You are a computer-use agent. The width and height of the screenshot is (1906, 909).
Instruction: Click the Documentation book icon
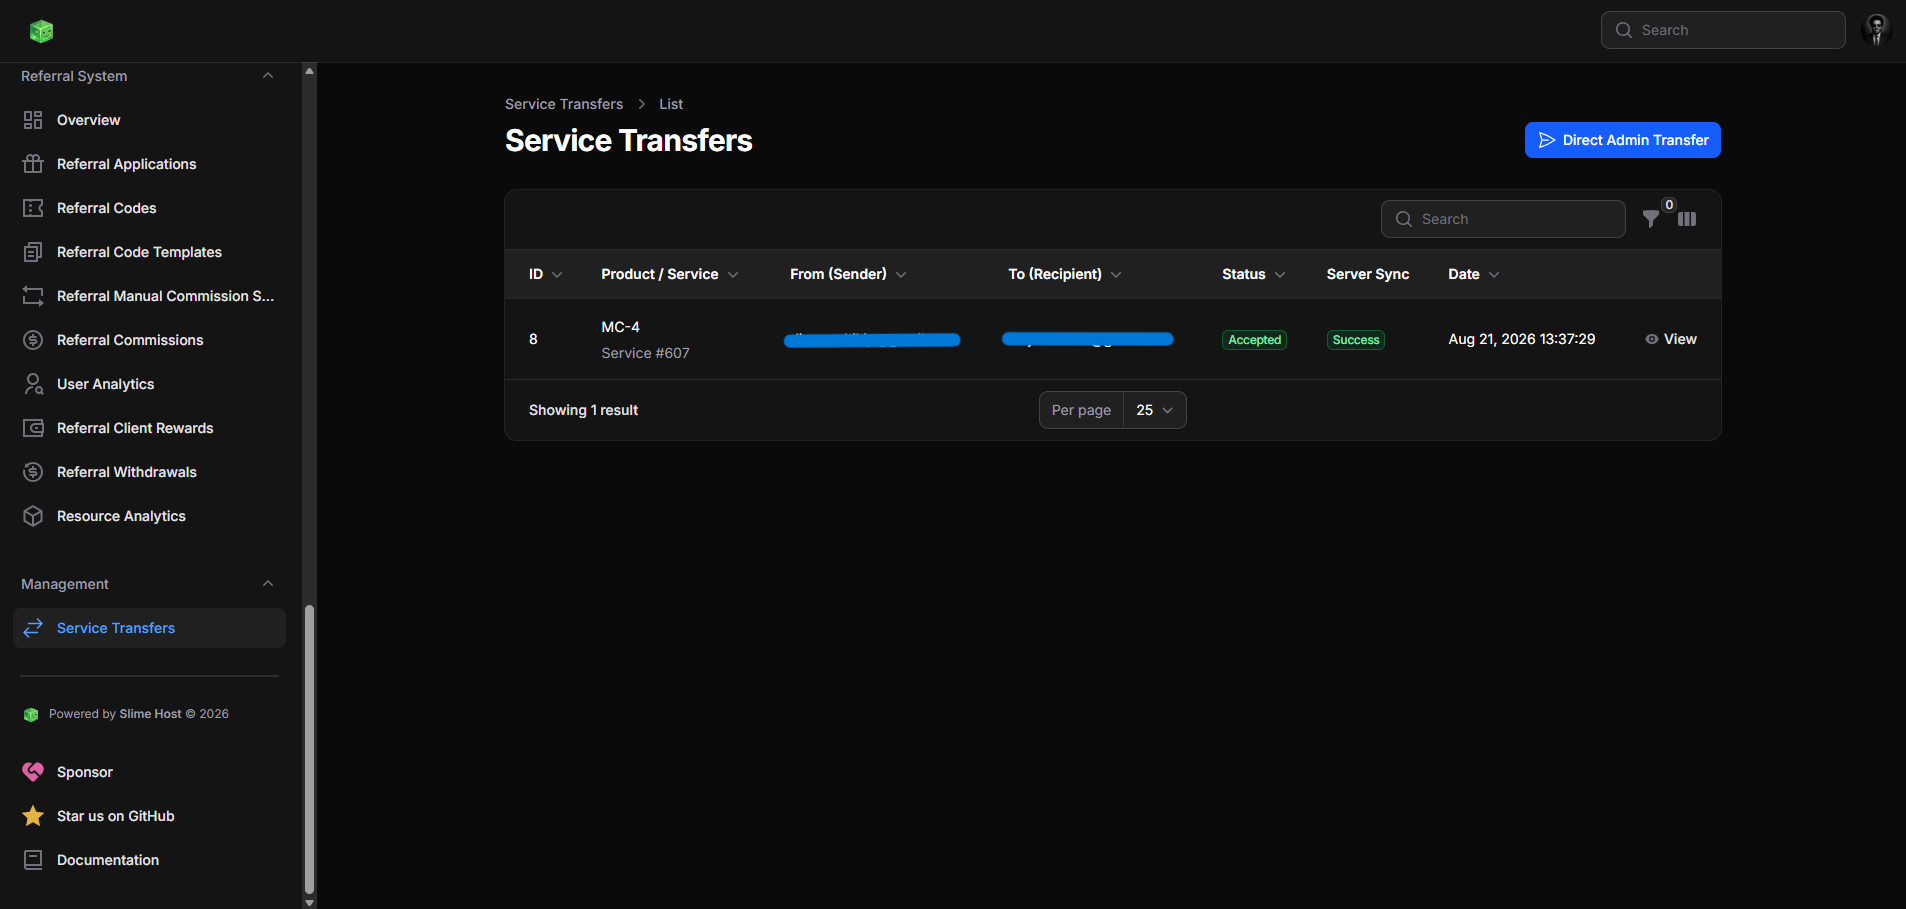click(x=33, y=860)
